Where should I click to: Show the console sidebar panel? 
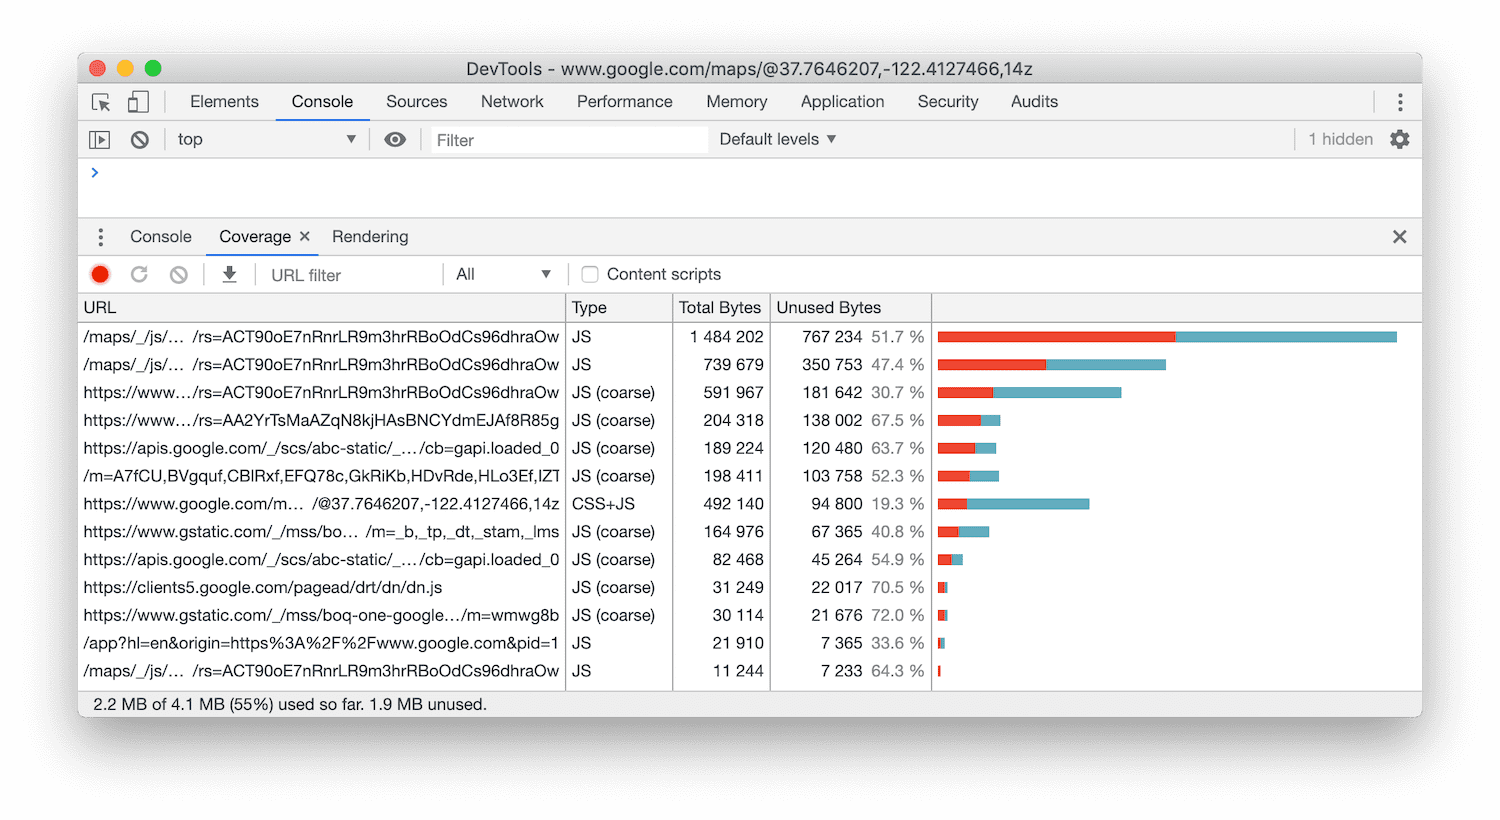(x=100, y=140)
